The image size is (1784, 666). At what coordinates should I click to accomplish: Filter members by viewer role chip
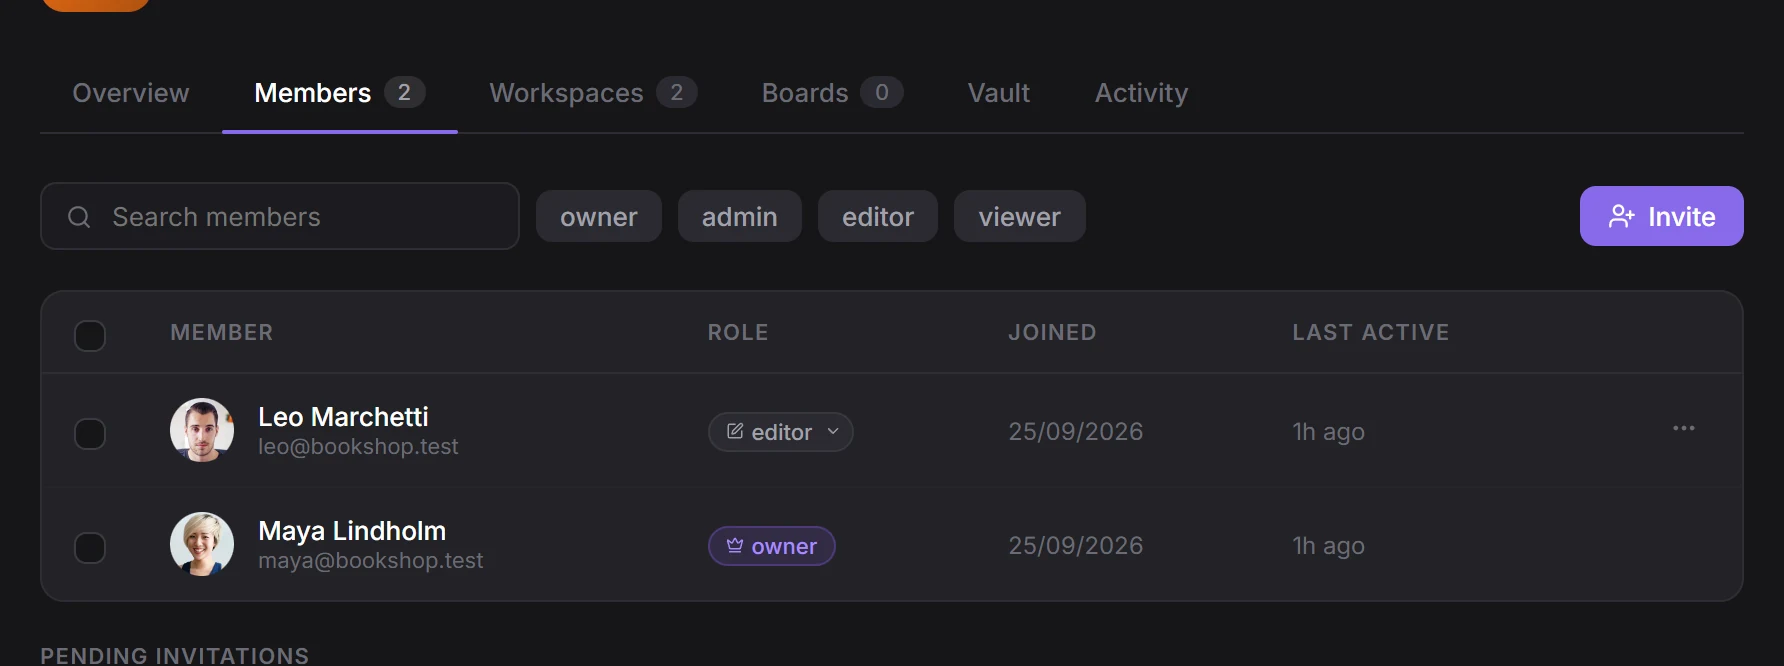tap(1020, 216)
